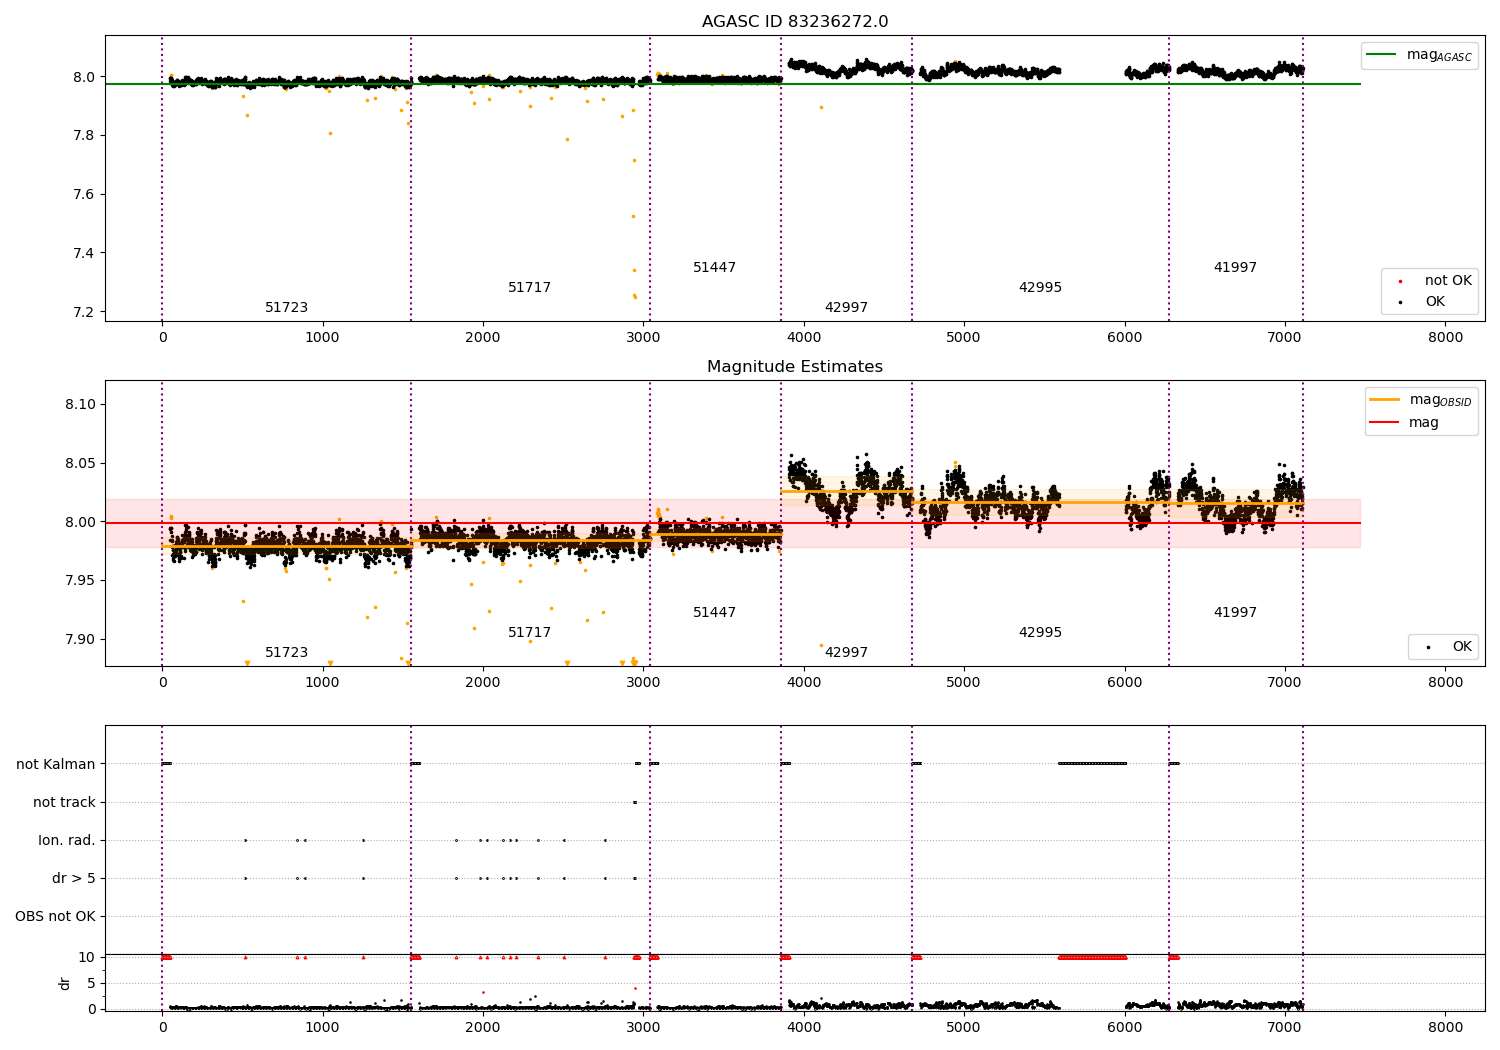Click OBSID label '41997' in top plot

point(1235,268)
